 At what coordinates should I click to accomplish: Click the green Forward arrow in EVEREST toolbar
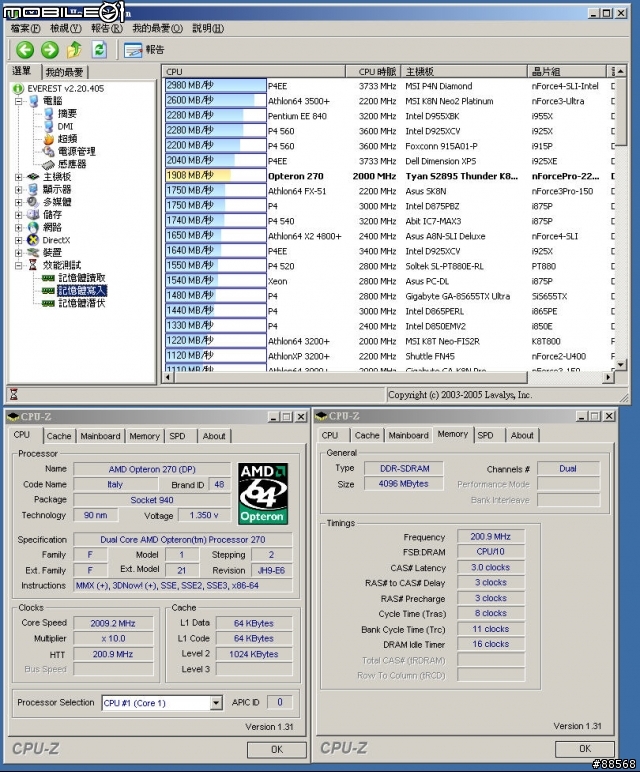50,50
